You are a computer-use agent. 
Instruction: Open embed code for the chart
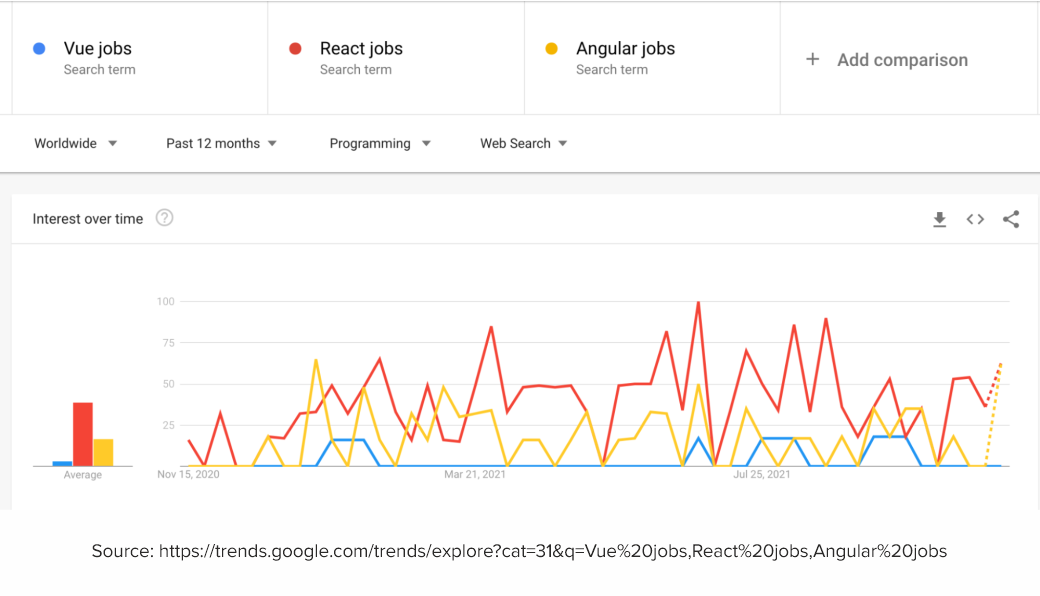click(x=975, y=219)
